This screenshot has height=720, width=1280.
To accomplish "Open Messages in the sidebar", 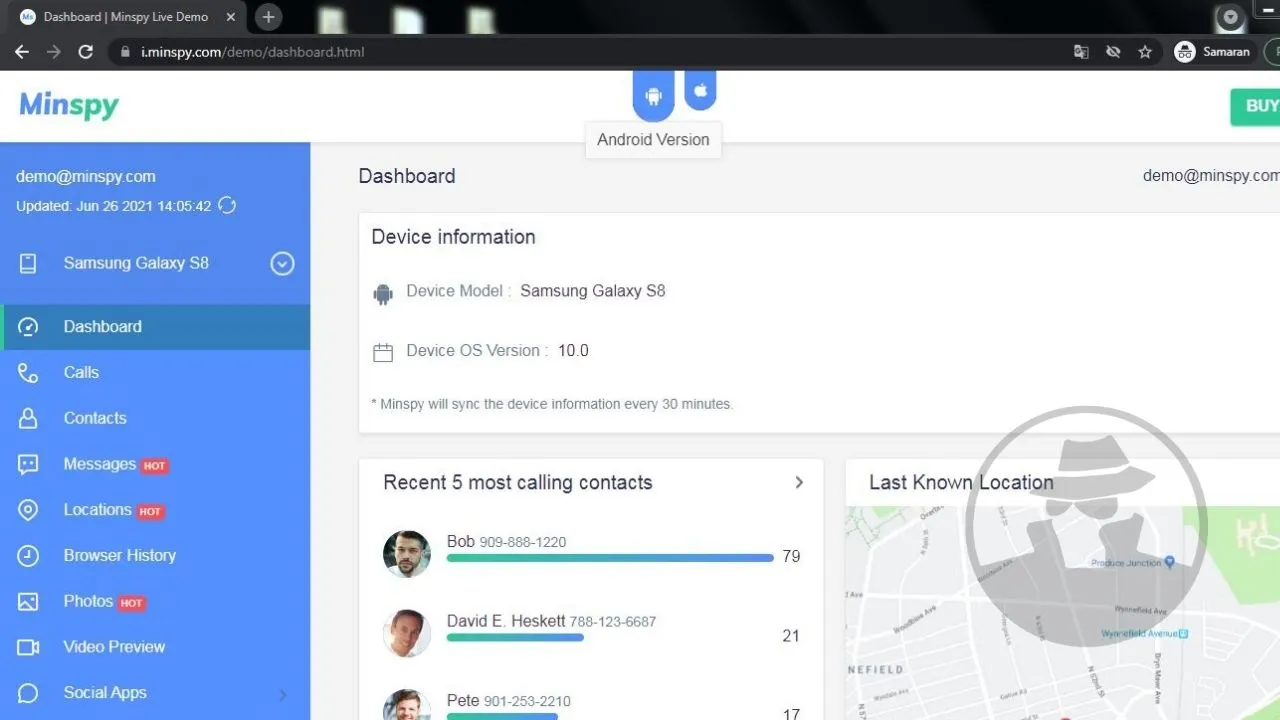I will [x=155, y=465].
